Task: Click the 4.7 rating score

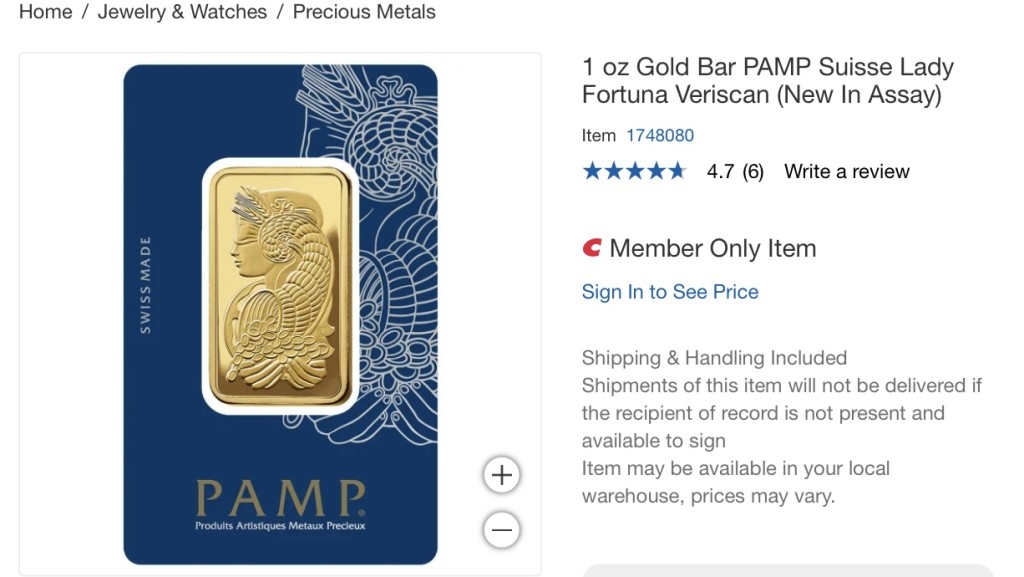Action: point(720,171)
